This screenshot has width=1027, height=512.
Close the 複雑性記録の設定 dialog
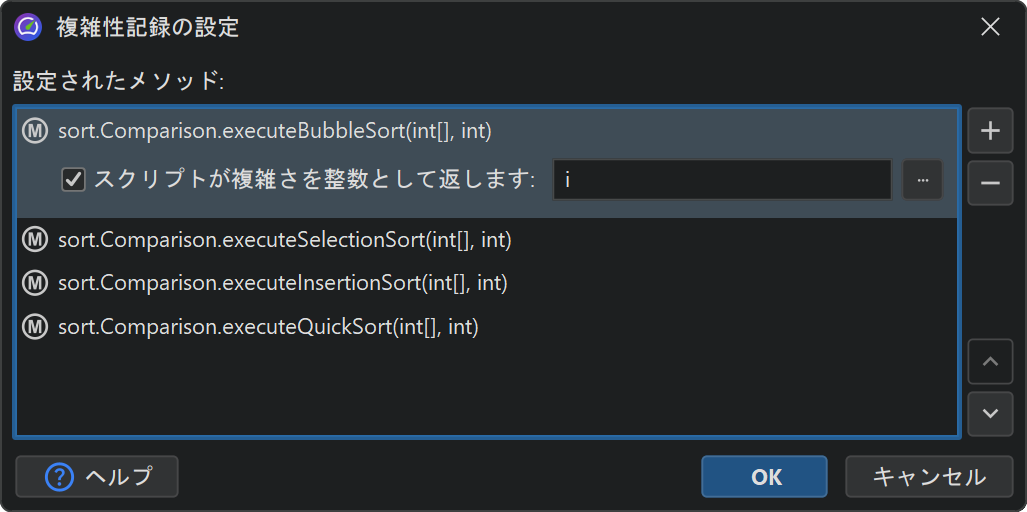[x=990, y=27]
